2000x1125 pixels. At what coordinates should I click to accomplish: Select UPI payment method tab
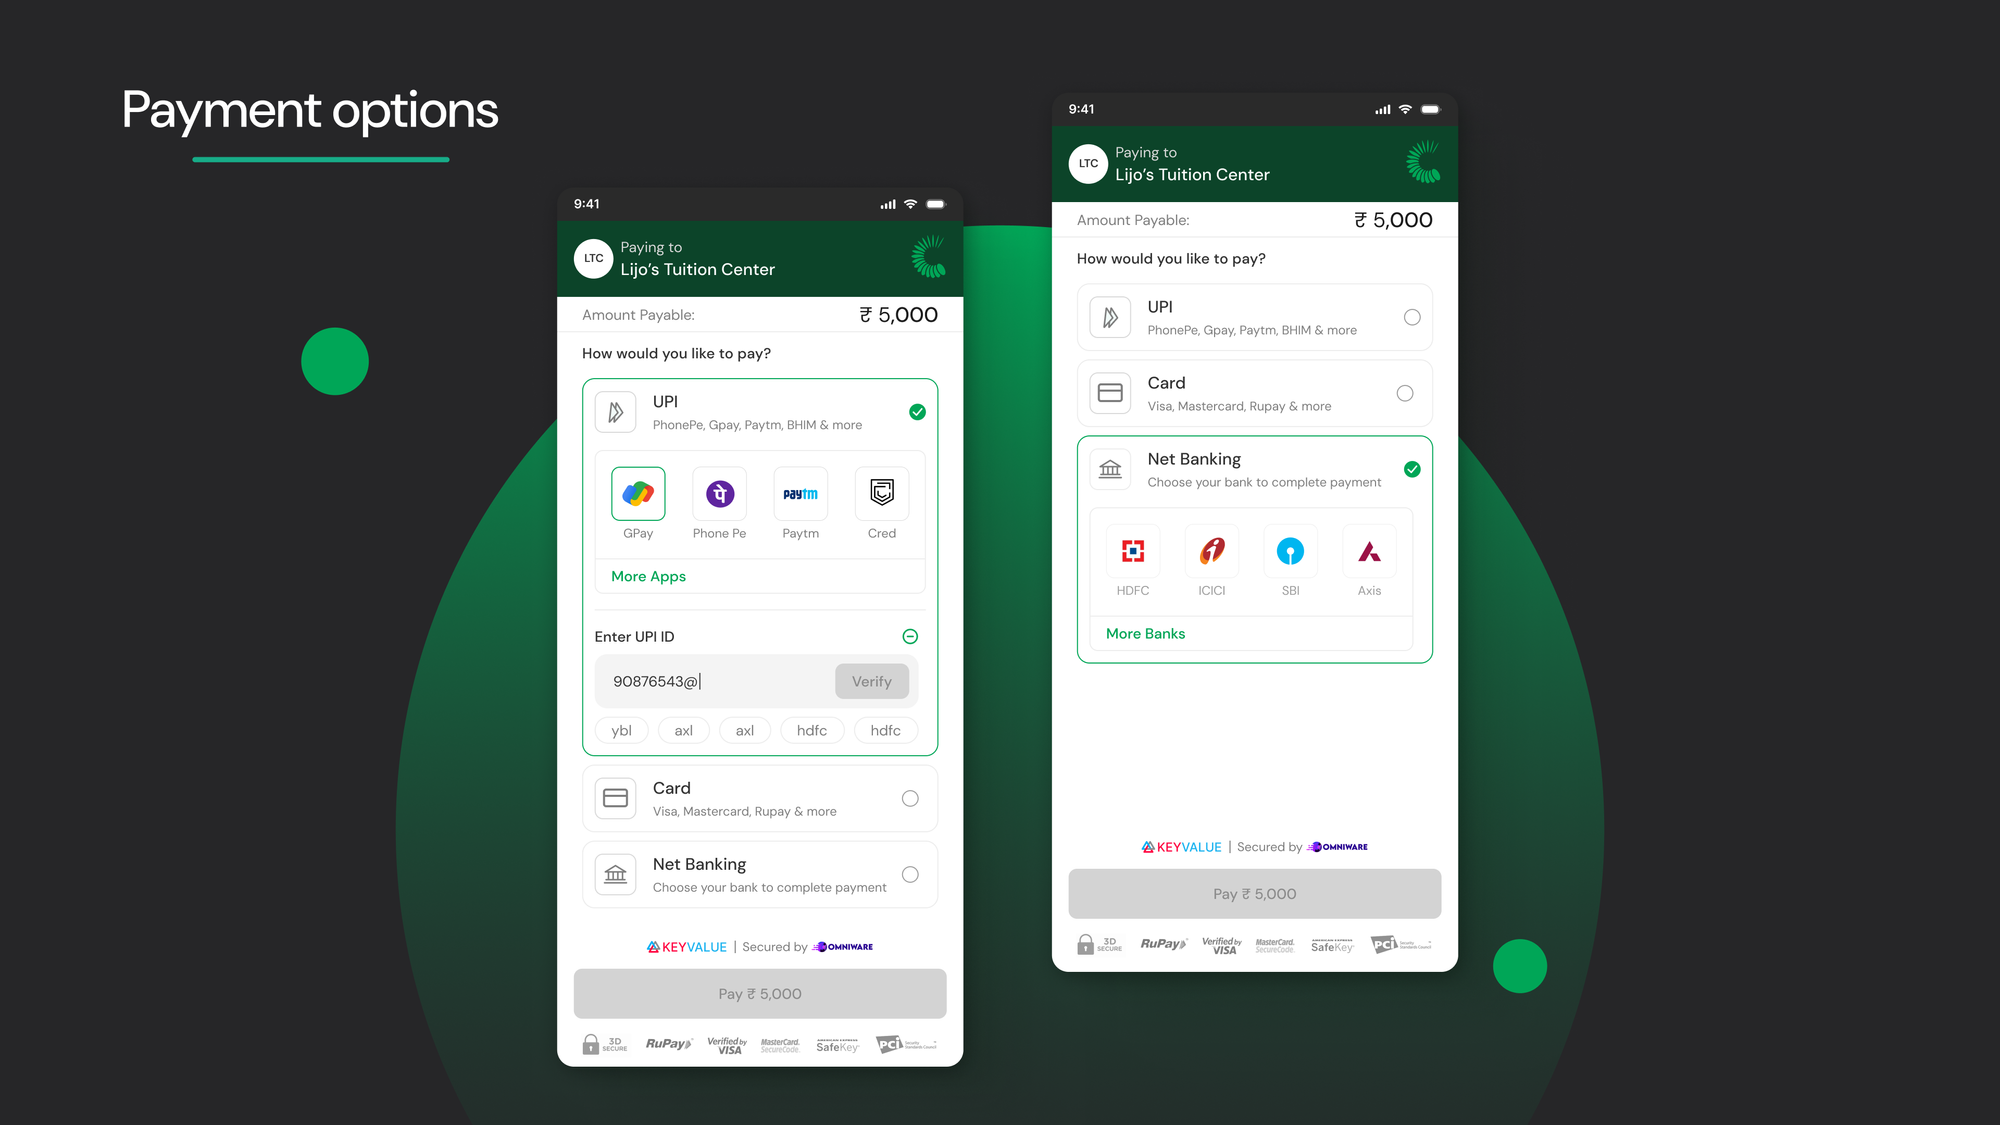click(1253, 316)
